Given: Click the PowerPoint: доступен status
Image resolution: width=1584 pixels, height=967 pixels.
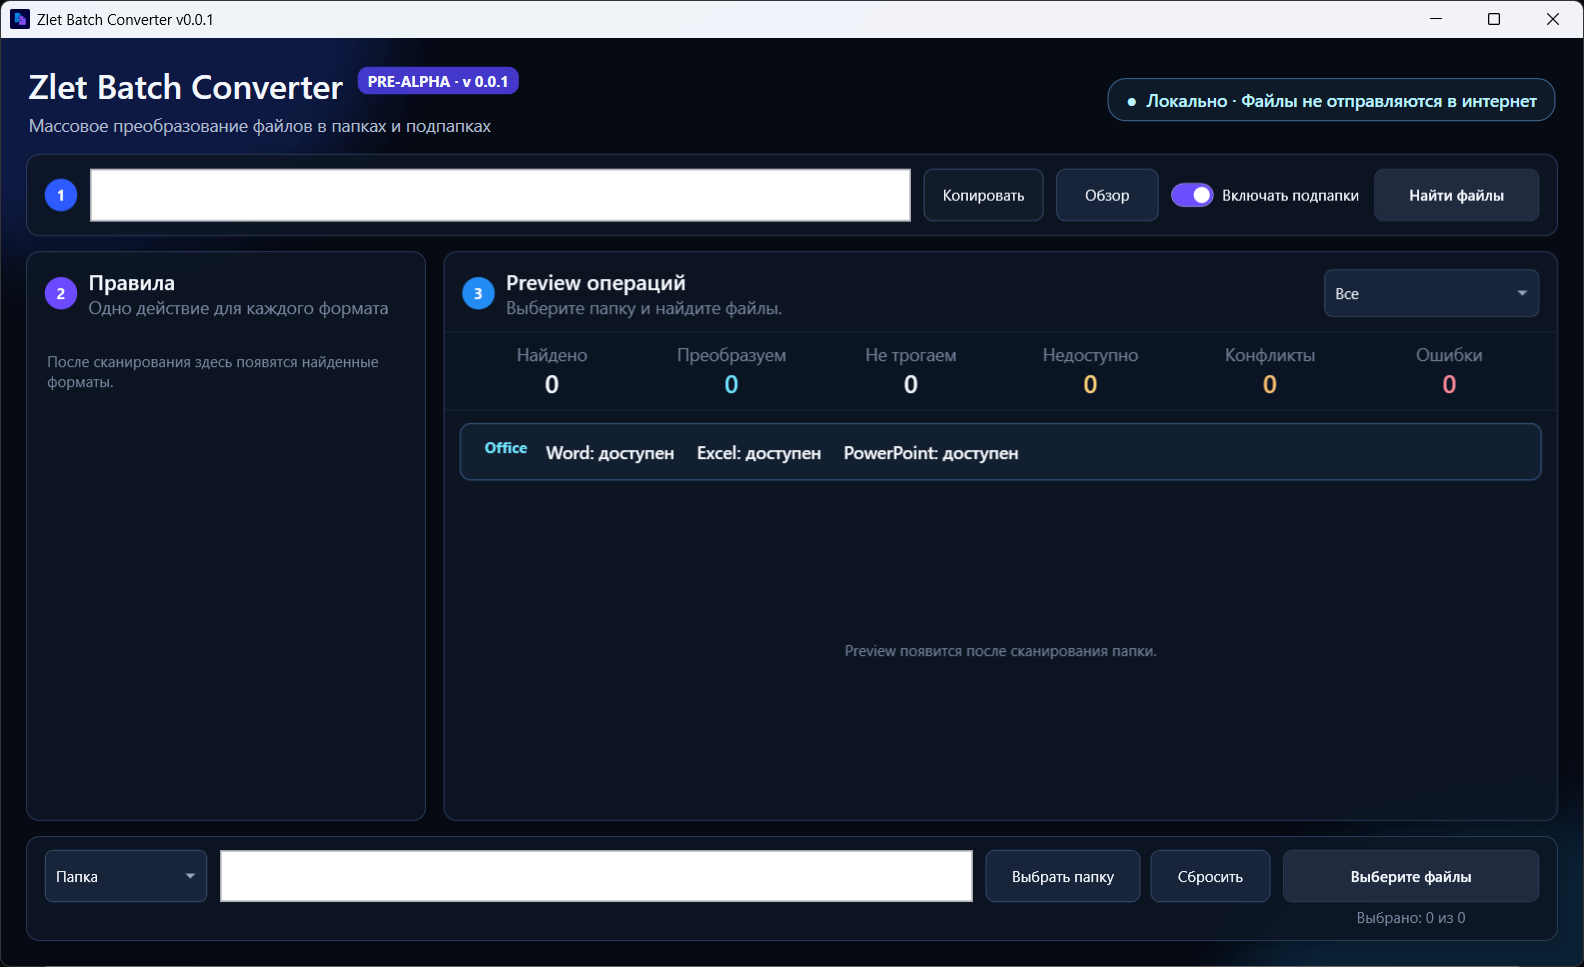Looking at the screenshot, I should point(931,453).
